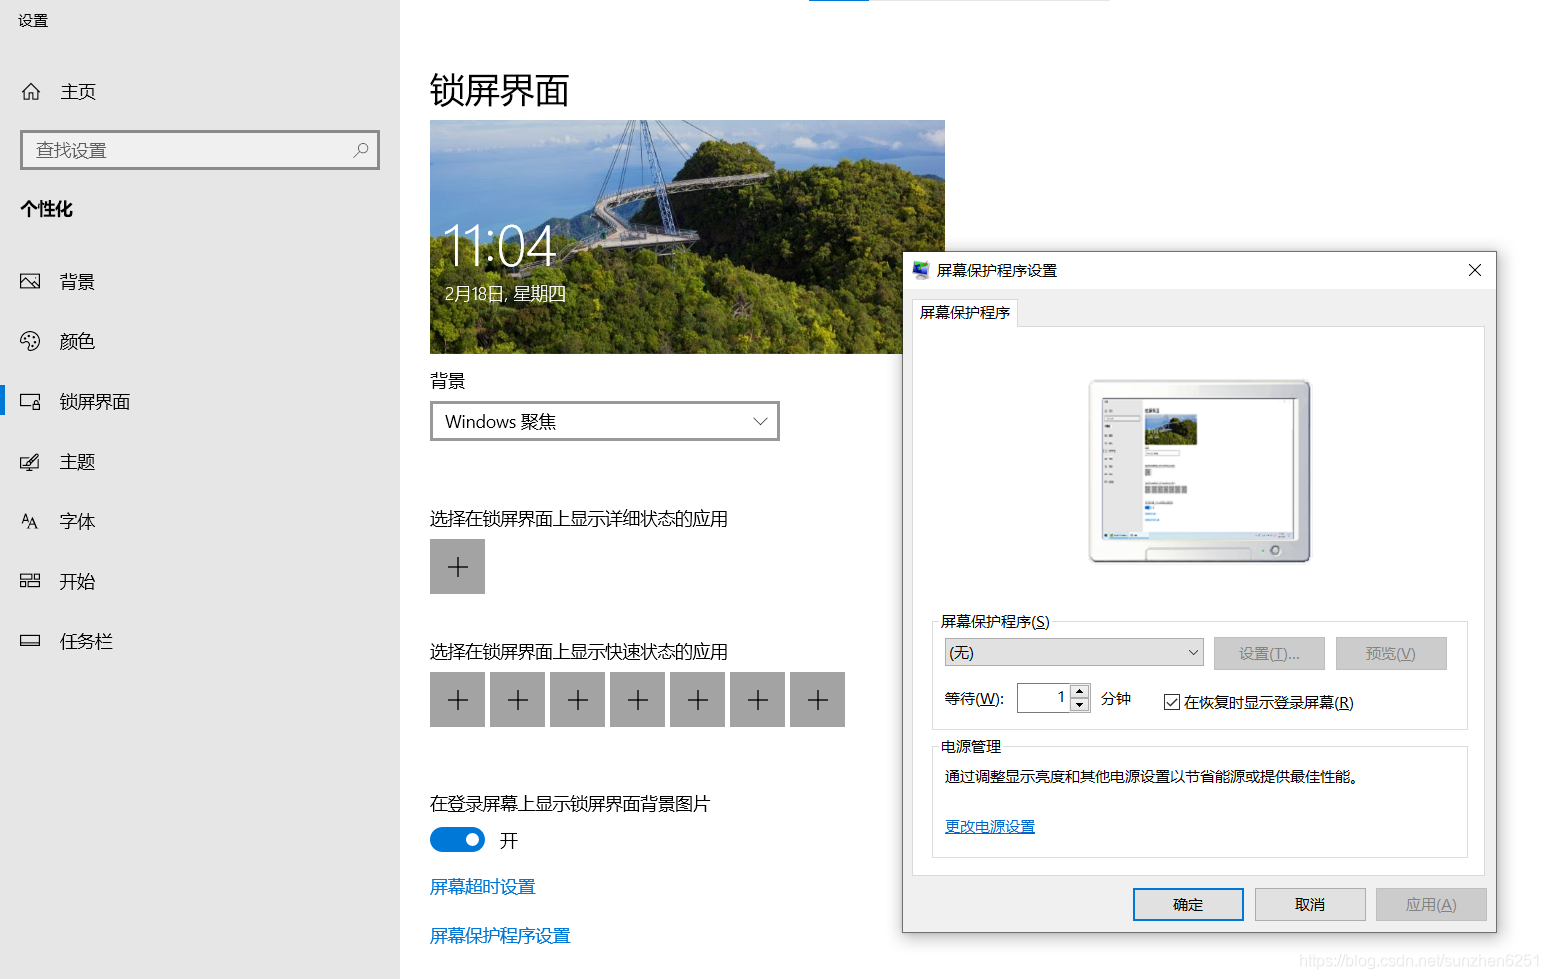The image size is (1548, 979).
Task: Click the 查找设置 search field
Action: [x=200, y=150]
